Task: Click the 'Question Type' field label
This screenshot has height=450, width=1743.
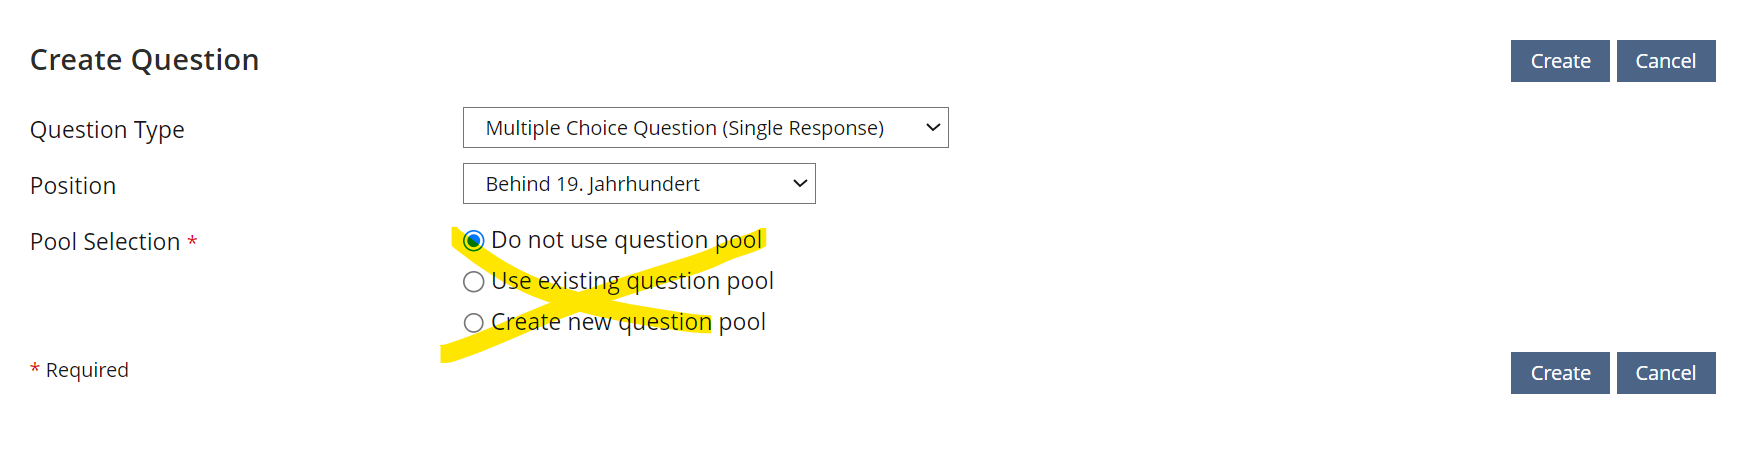Action: (x=107, y=130)
